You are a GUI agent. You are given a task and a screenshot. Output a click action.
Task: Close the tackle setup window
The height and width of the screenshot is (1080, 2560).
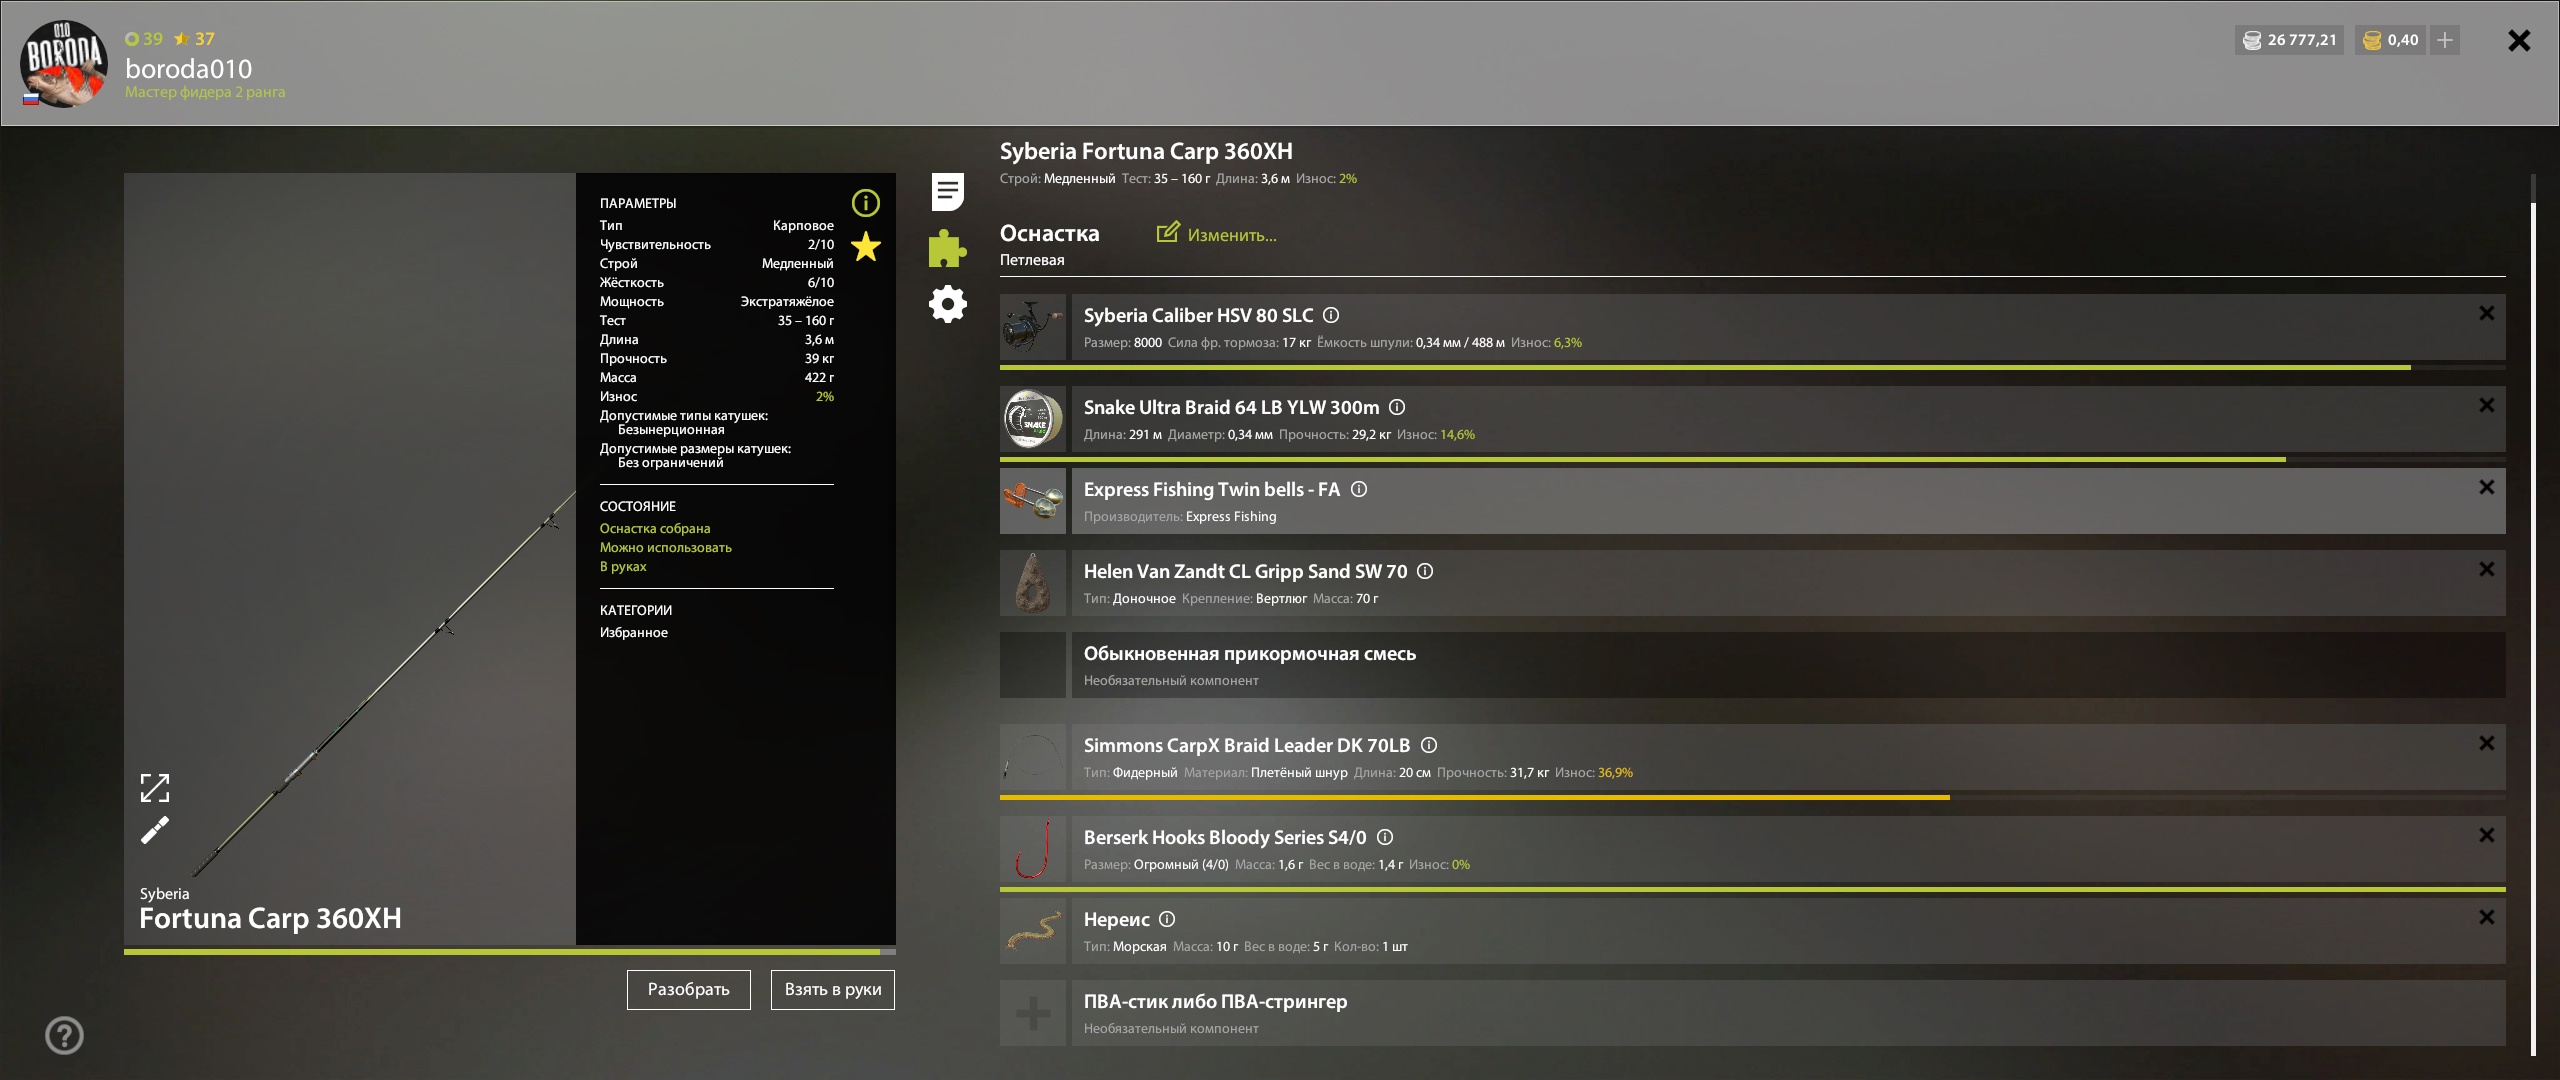click(x=2519, y=40)
